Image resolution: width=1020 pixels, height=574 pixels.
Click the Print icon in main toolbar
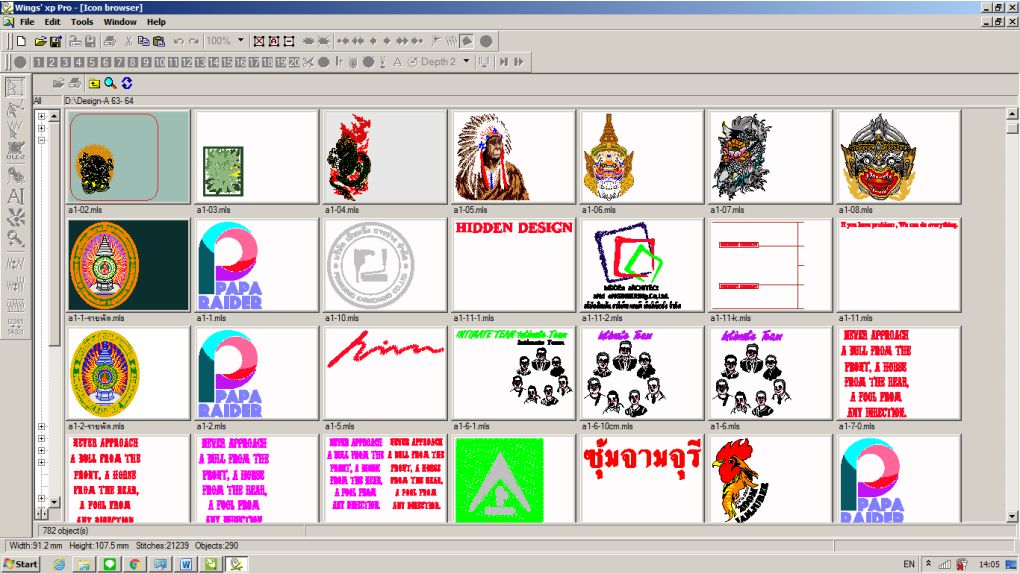click(x=110, y=41)
